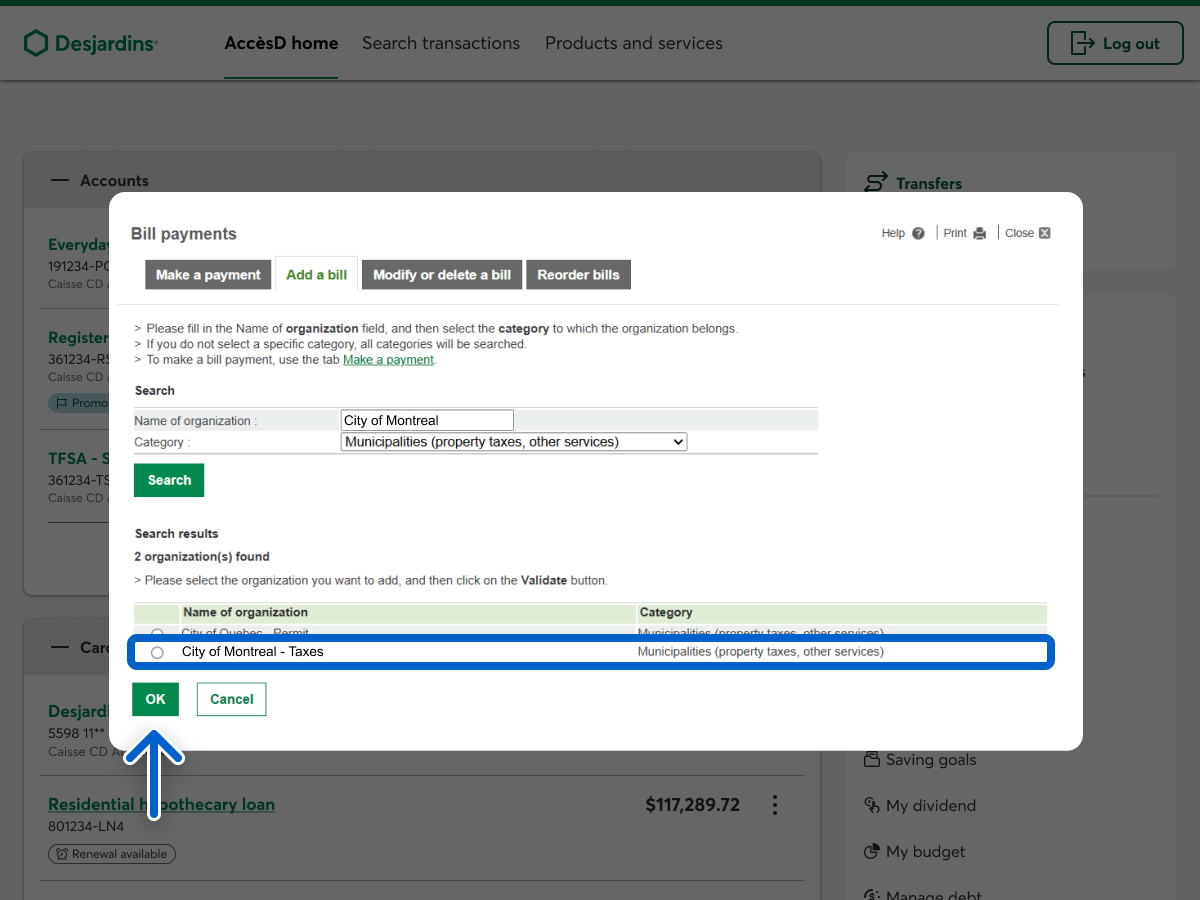
Task: Open the Category dropdown
Action: (514, 442)
